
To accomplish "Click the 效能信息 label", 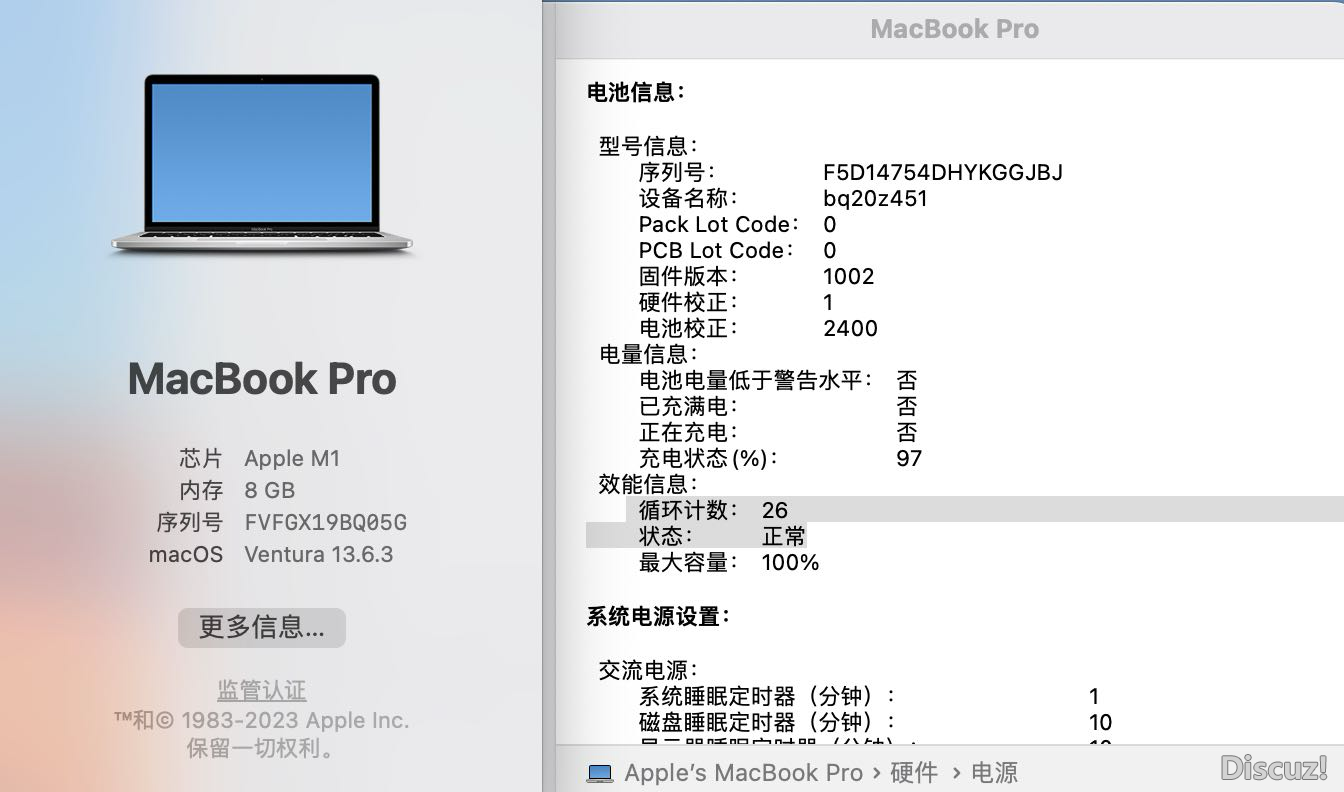I will coord(649,484).
